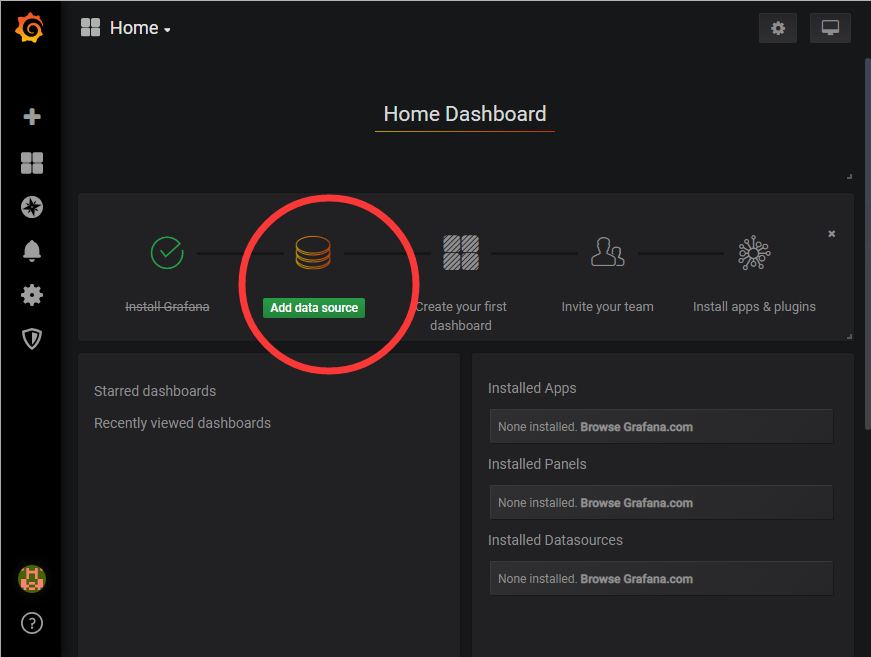The image size is (871, 657).
Task: Click the Installed Datasources heading
Action: (555, 540)
